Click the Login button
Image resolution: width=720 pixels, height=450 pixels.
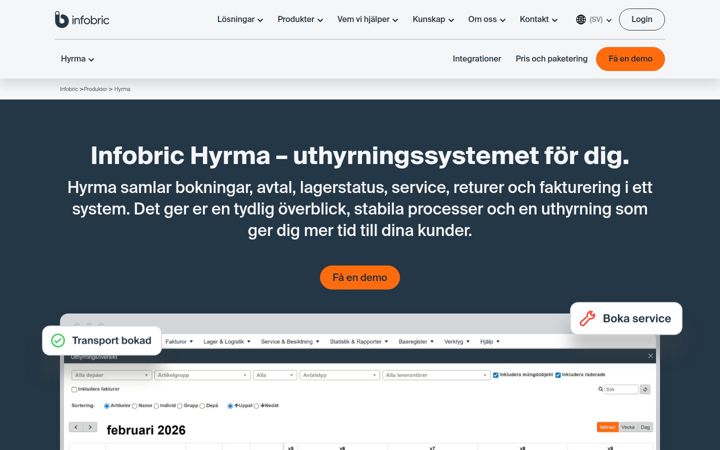(x=641, y=19)
